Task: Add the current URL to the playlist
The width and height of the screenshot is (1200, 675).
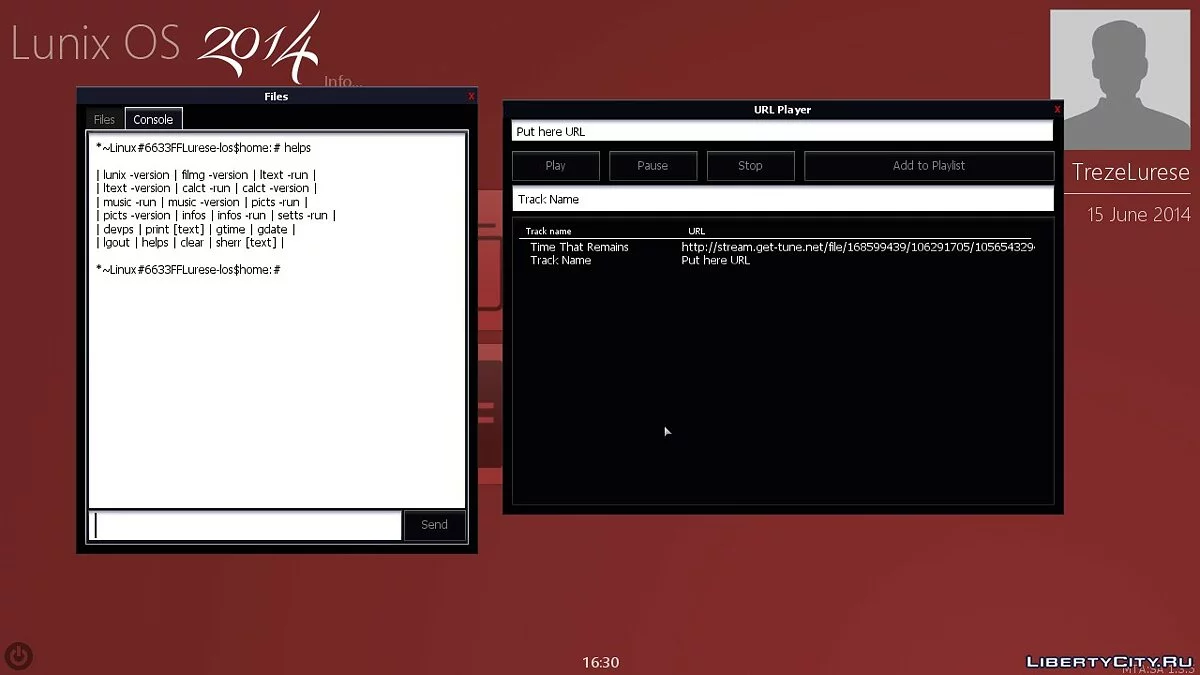Action: pos(928,165)
